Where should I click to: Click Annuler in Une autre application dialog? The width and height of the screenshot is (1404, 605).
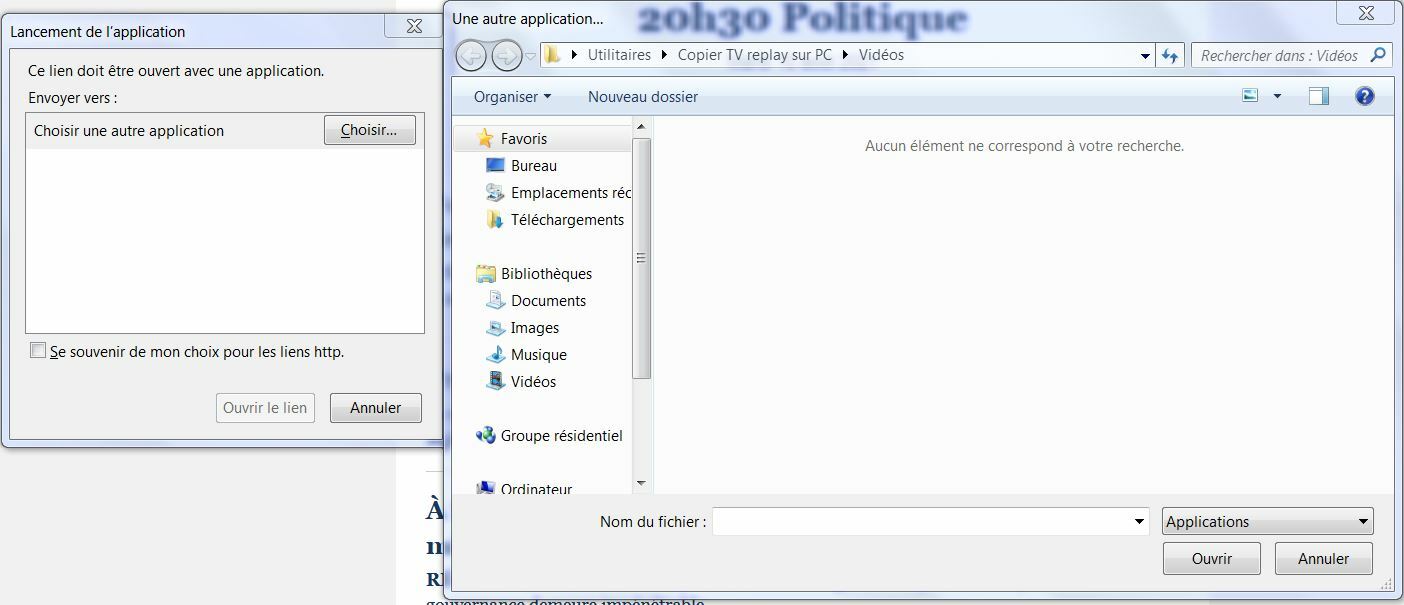(1324, 558)
